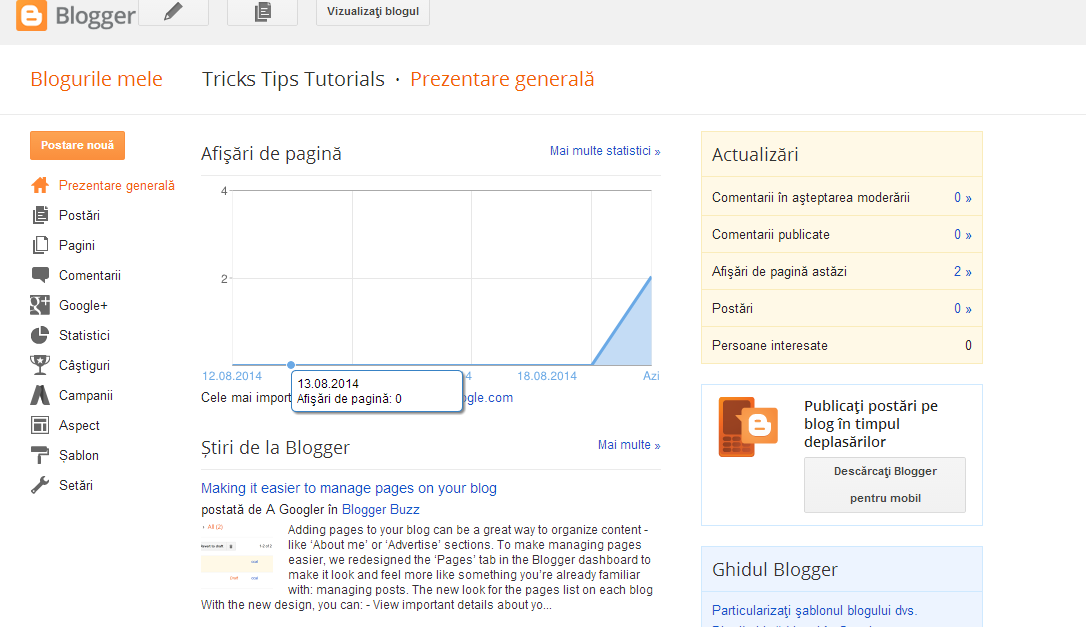Click the 13.08.2014 data point on chart
The width and height of the screenshot is (1086, 627).
click(291, 364)
